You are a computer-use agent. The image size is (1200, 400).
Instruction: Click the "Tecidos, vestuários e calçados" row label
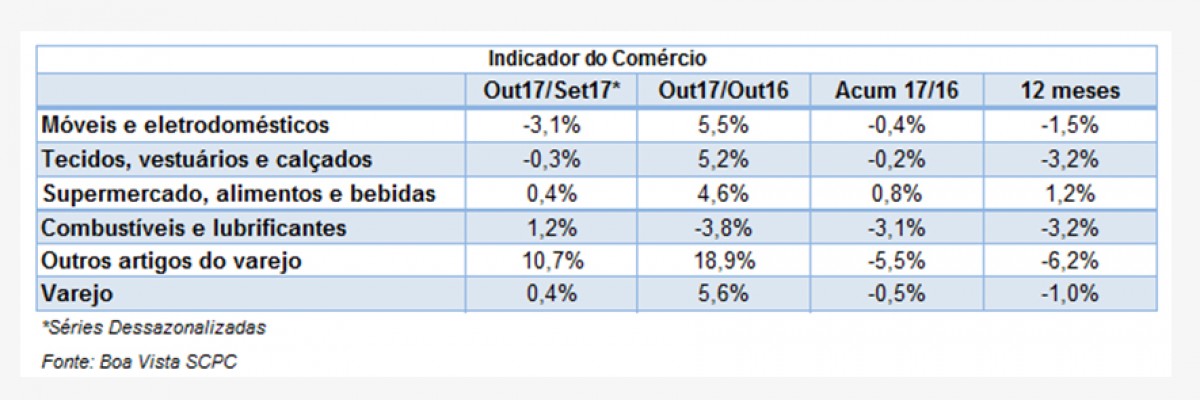point(207,159)
